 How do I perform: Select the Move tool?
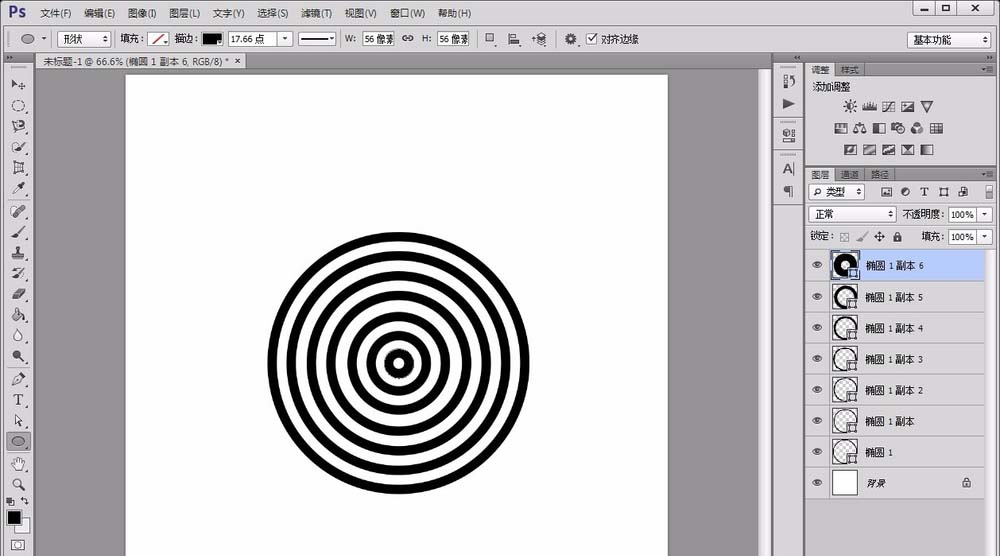(x=18, y=84)
